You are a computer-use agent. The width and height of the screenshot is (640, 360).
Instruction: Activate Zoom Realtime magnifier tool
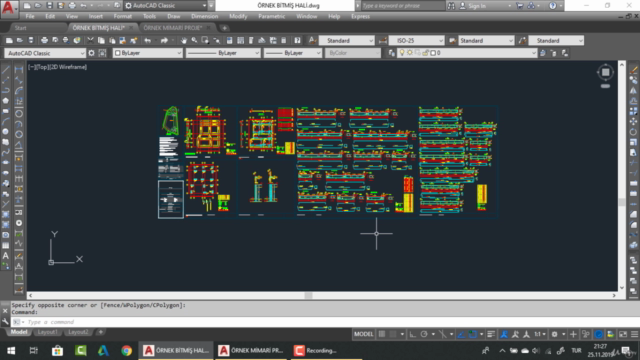pyautogui.click(x=194, y=40)
